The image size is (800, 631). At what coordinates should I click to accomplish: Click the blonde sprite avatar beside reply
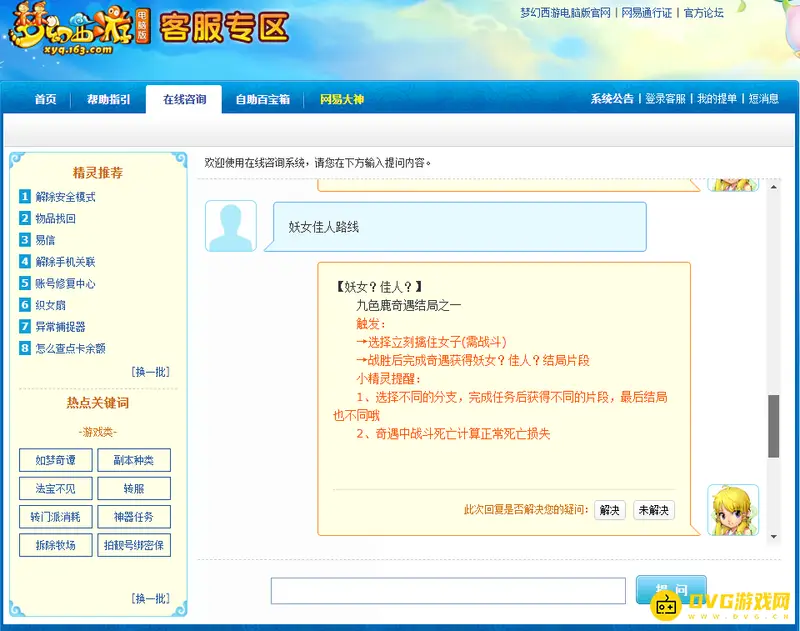coord(733,510)
